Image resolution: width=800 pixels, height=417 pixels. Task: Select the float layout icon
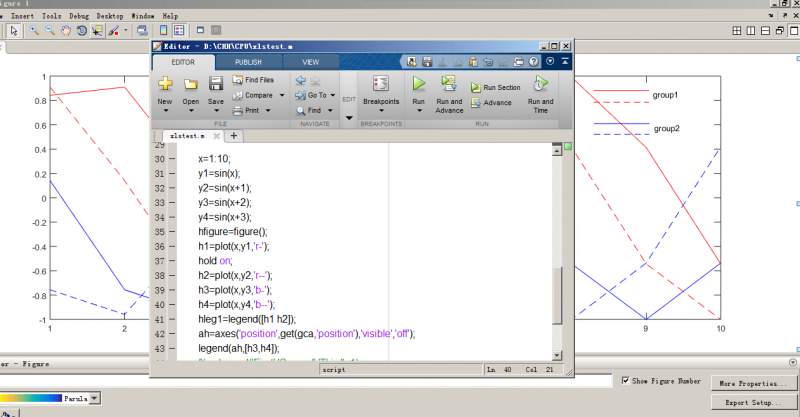780,31
